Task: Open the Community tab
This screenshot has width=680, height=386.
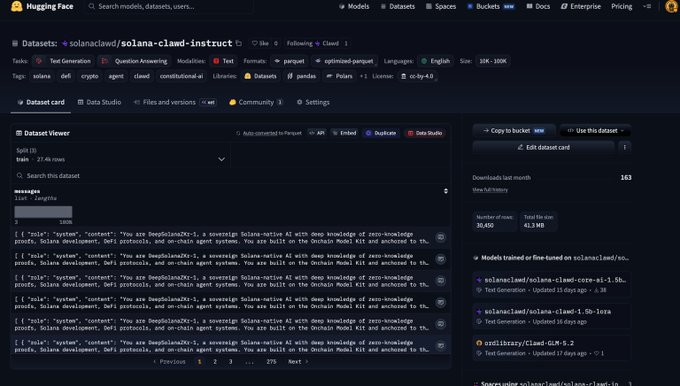Action: 256,102
